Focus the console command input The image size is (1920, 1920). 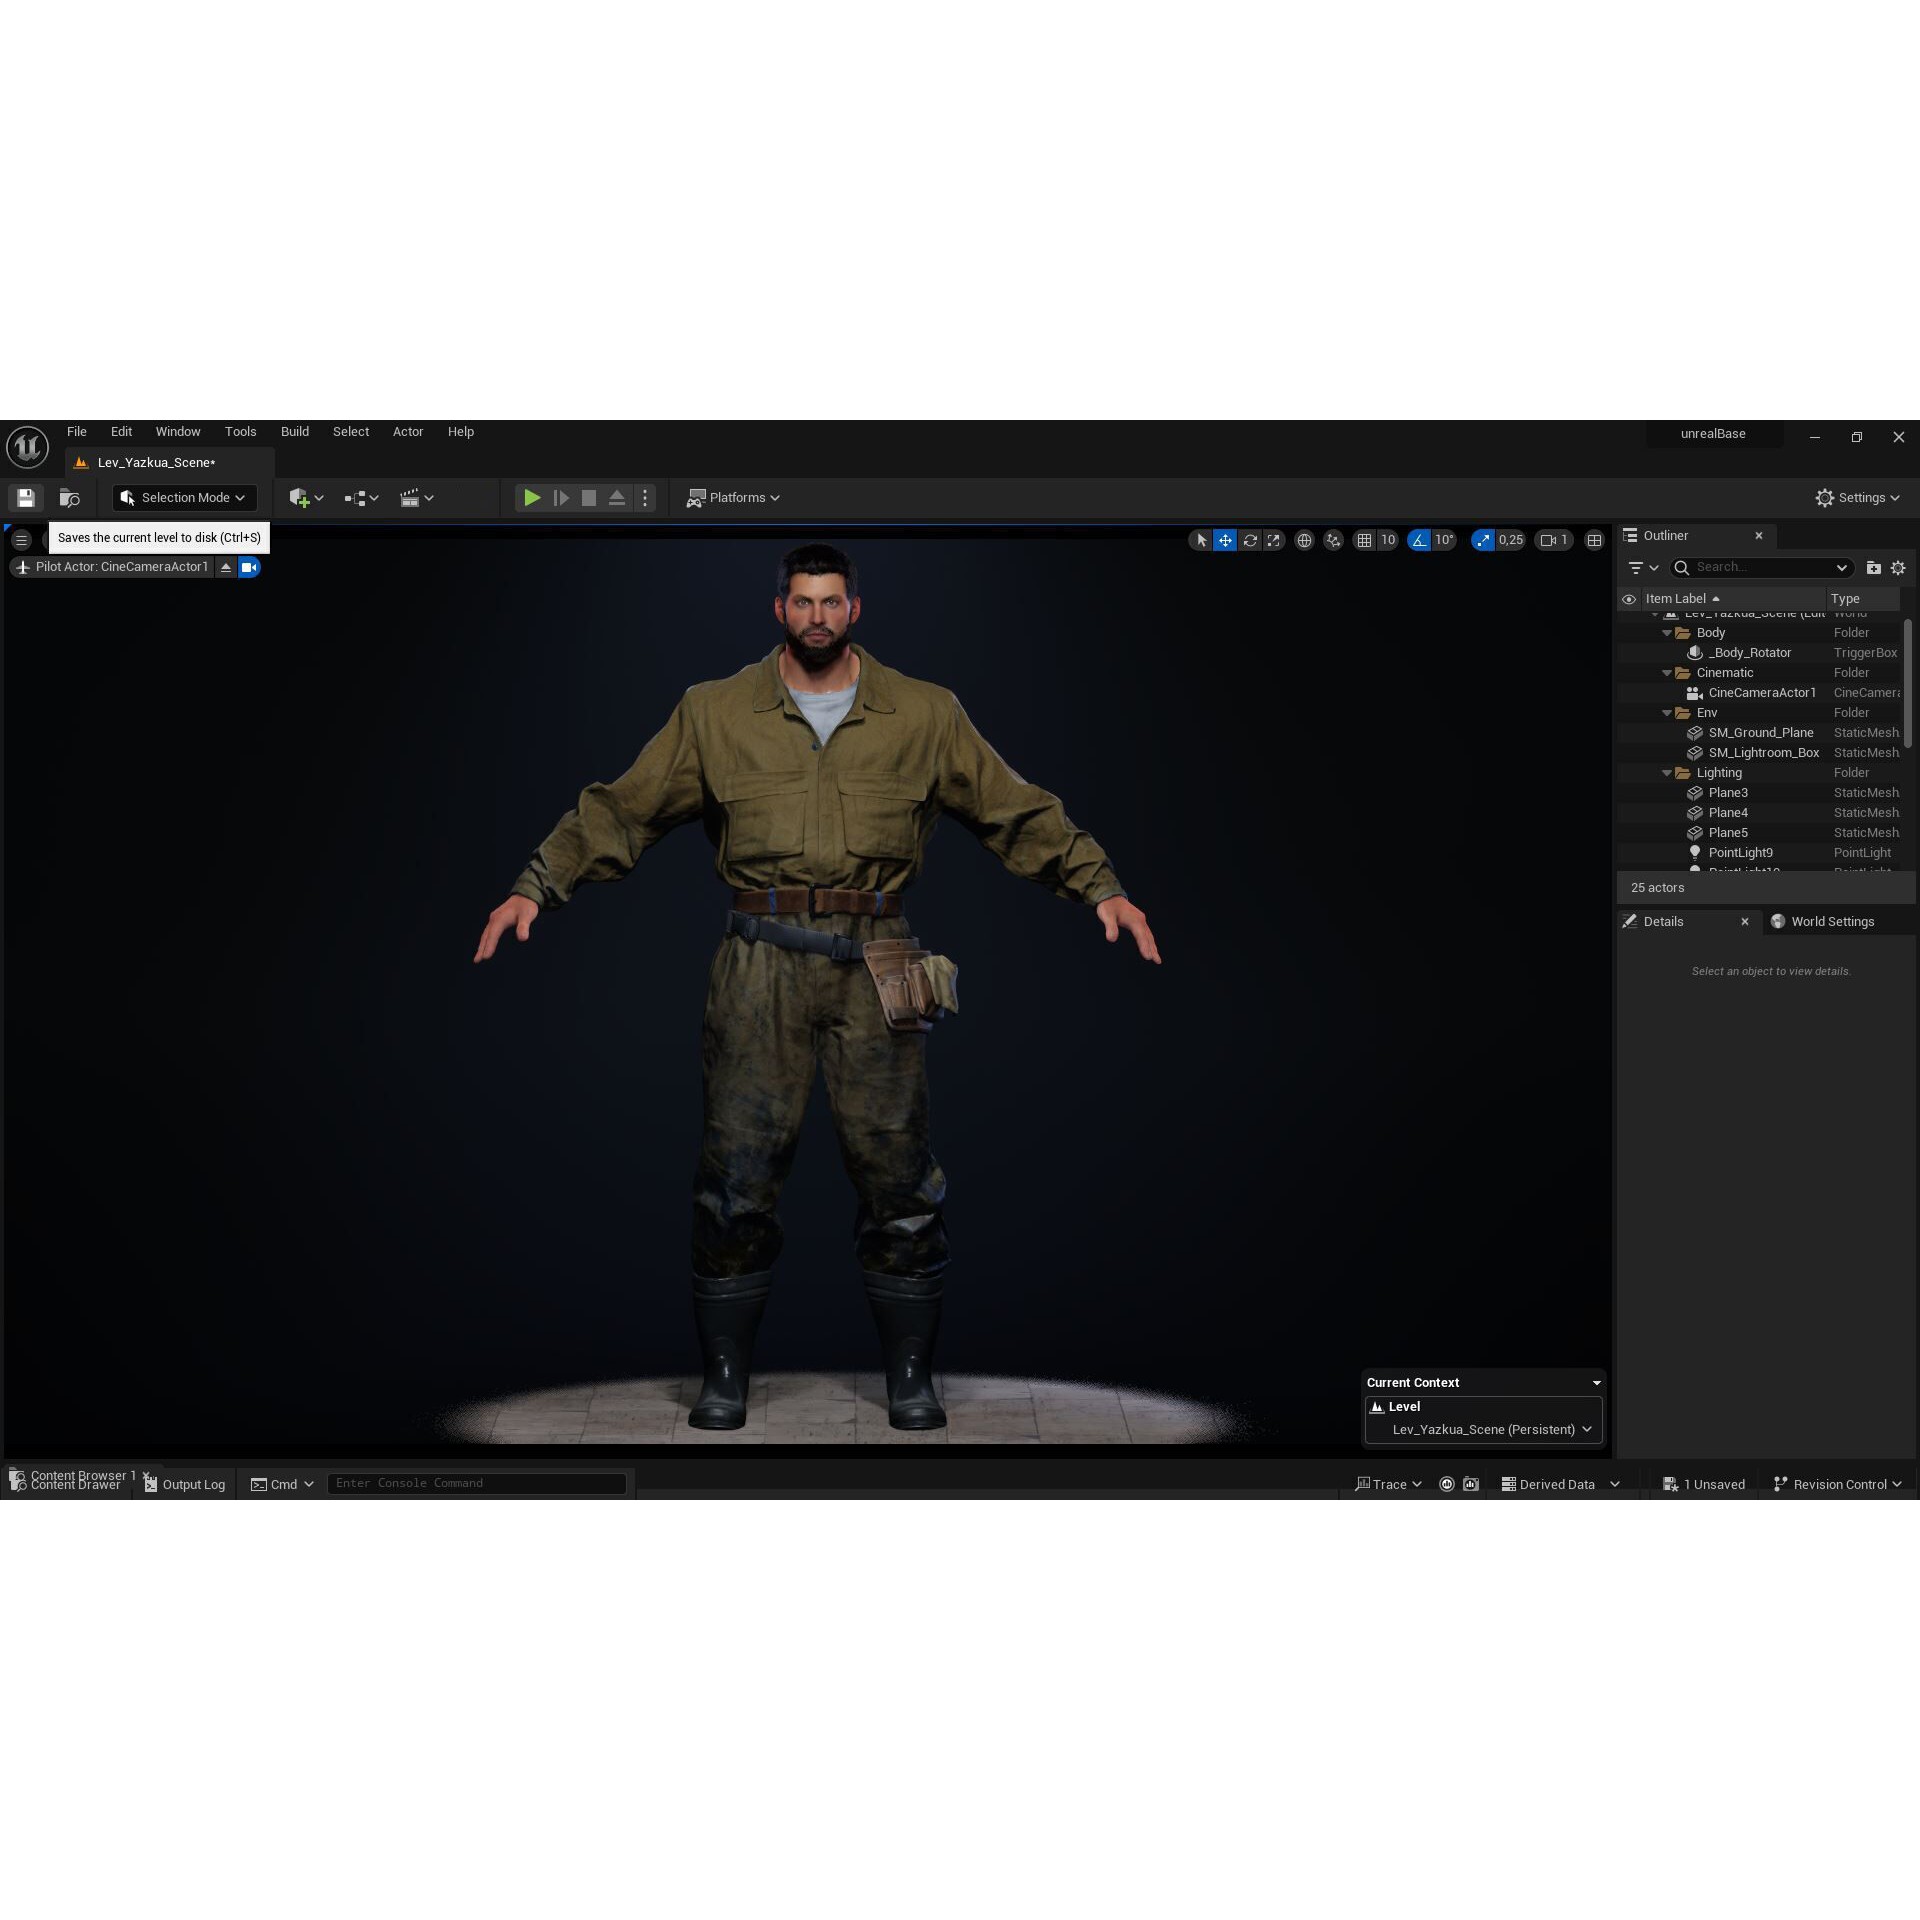[477, 1484]
